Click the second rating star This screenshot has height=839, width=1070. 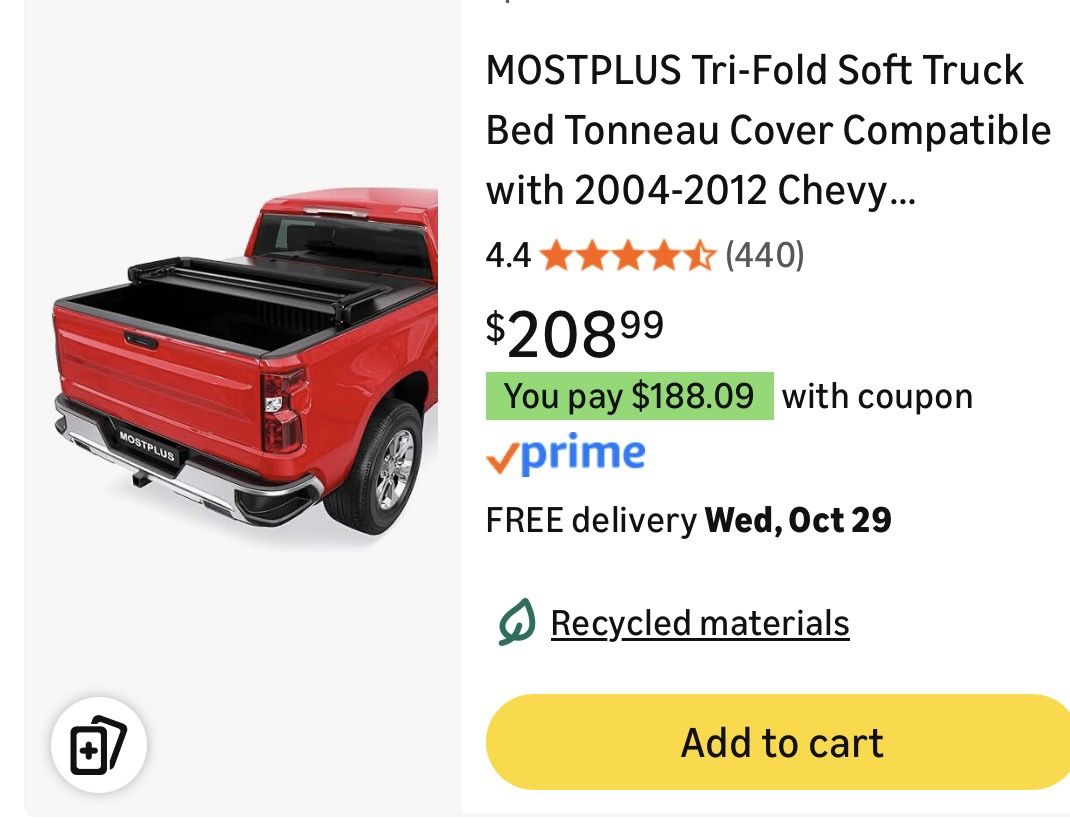click(591, 256)
